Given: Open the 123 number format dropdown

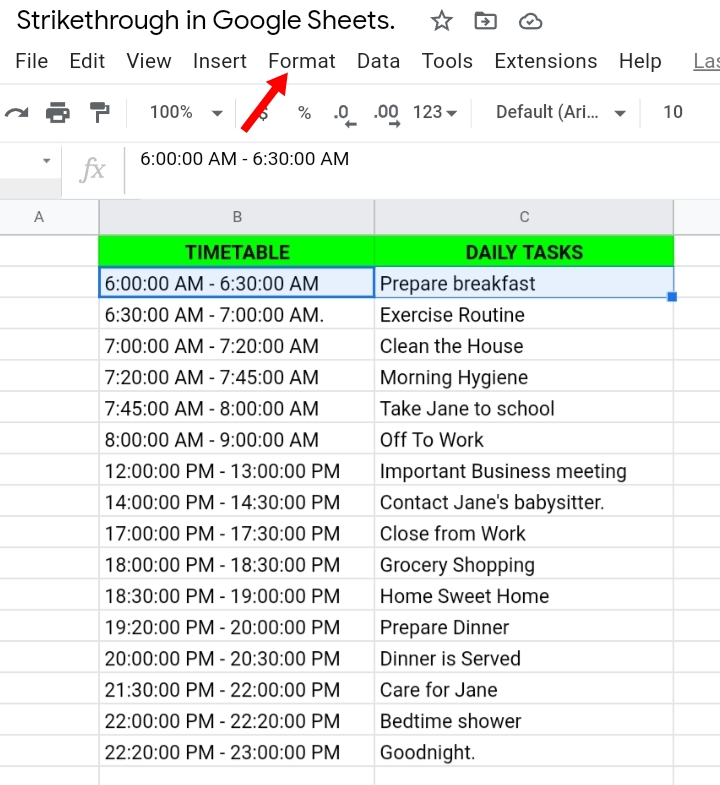Looking at the screenshot, I should [435, 112].
